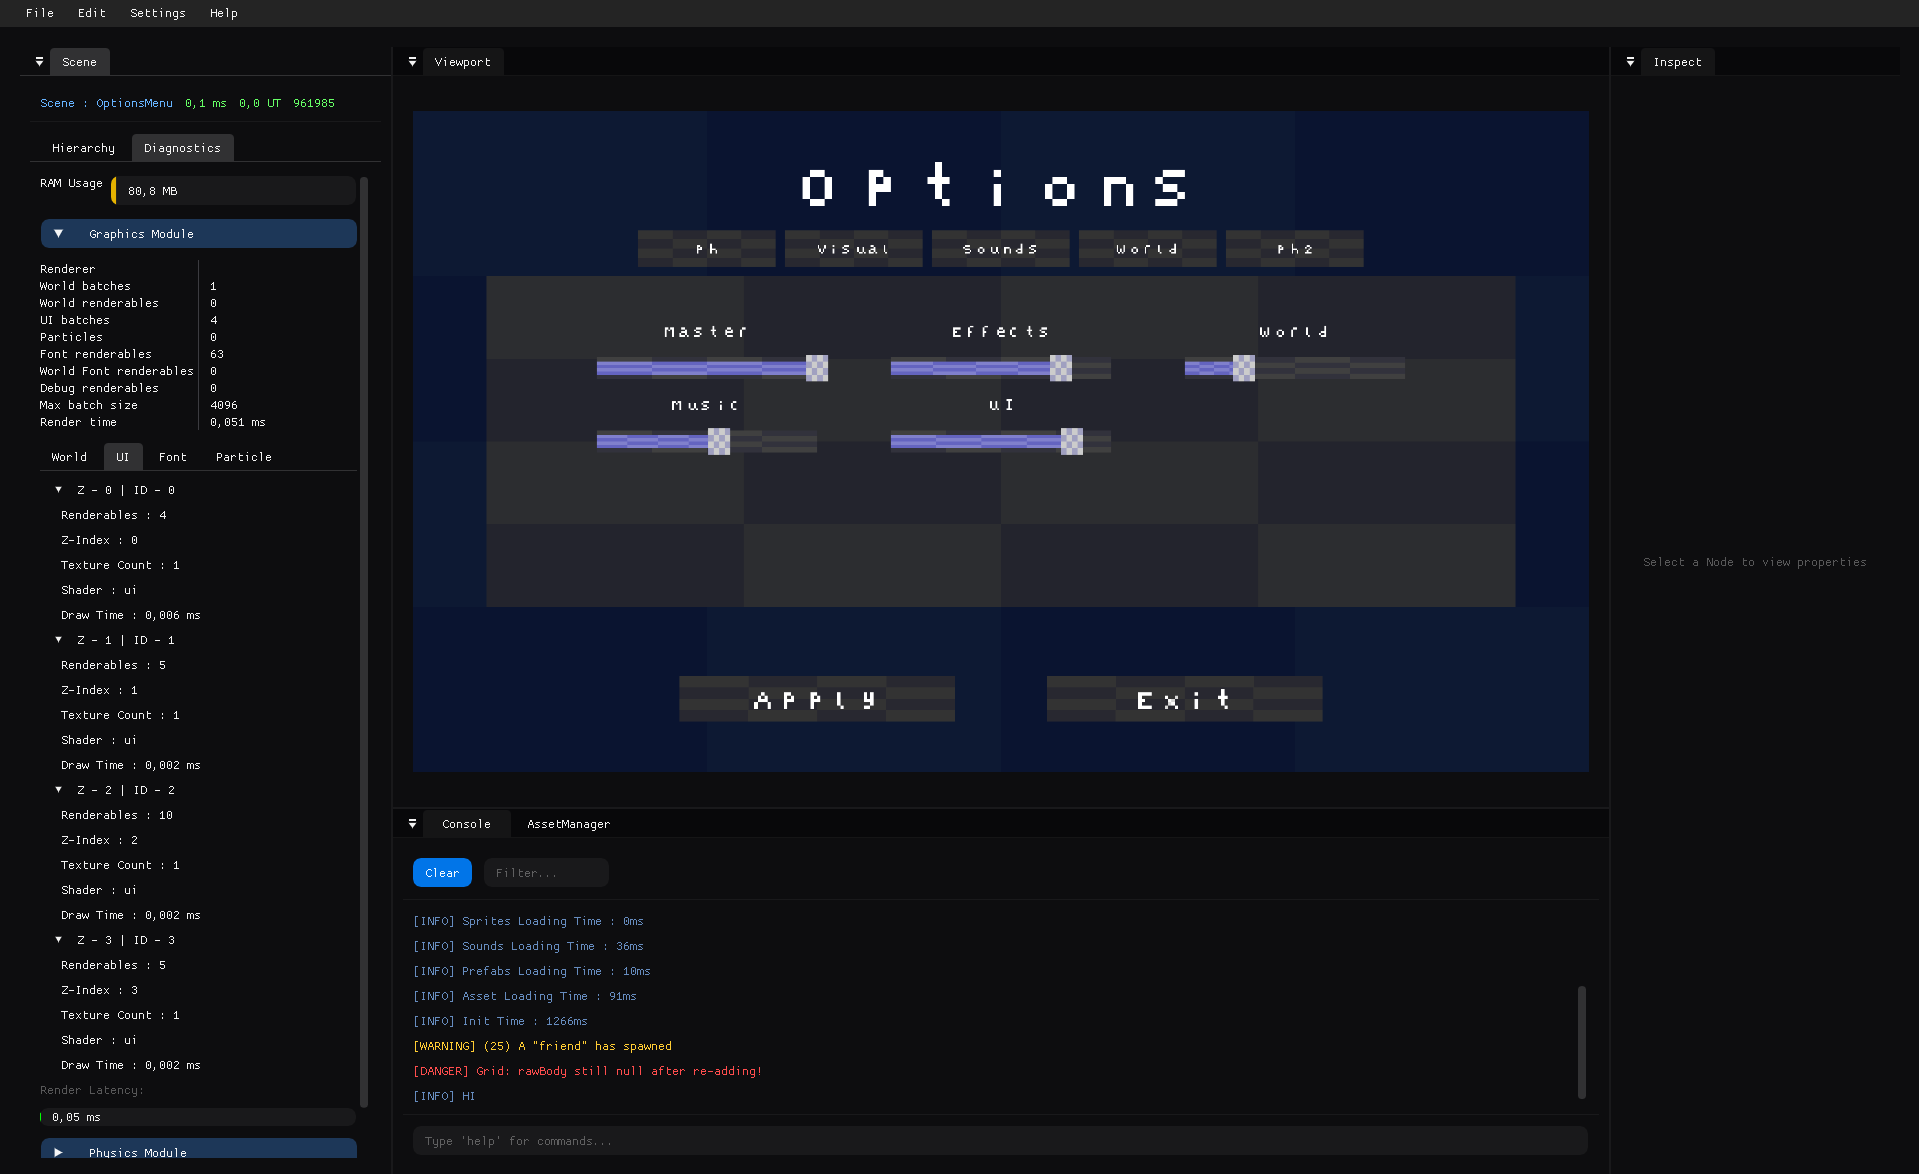
Task: Switch to the Hierarchy tab
Action: tap(83, 148)
